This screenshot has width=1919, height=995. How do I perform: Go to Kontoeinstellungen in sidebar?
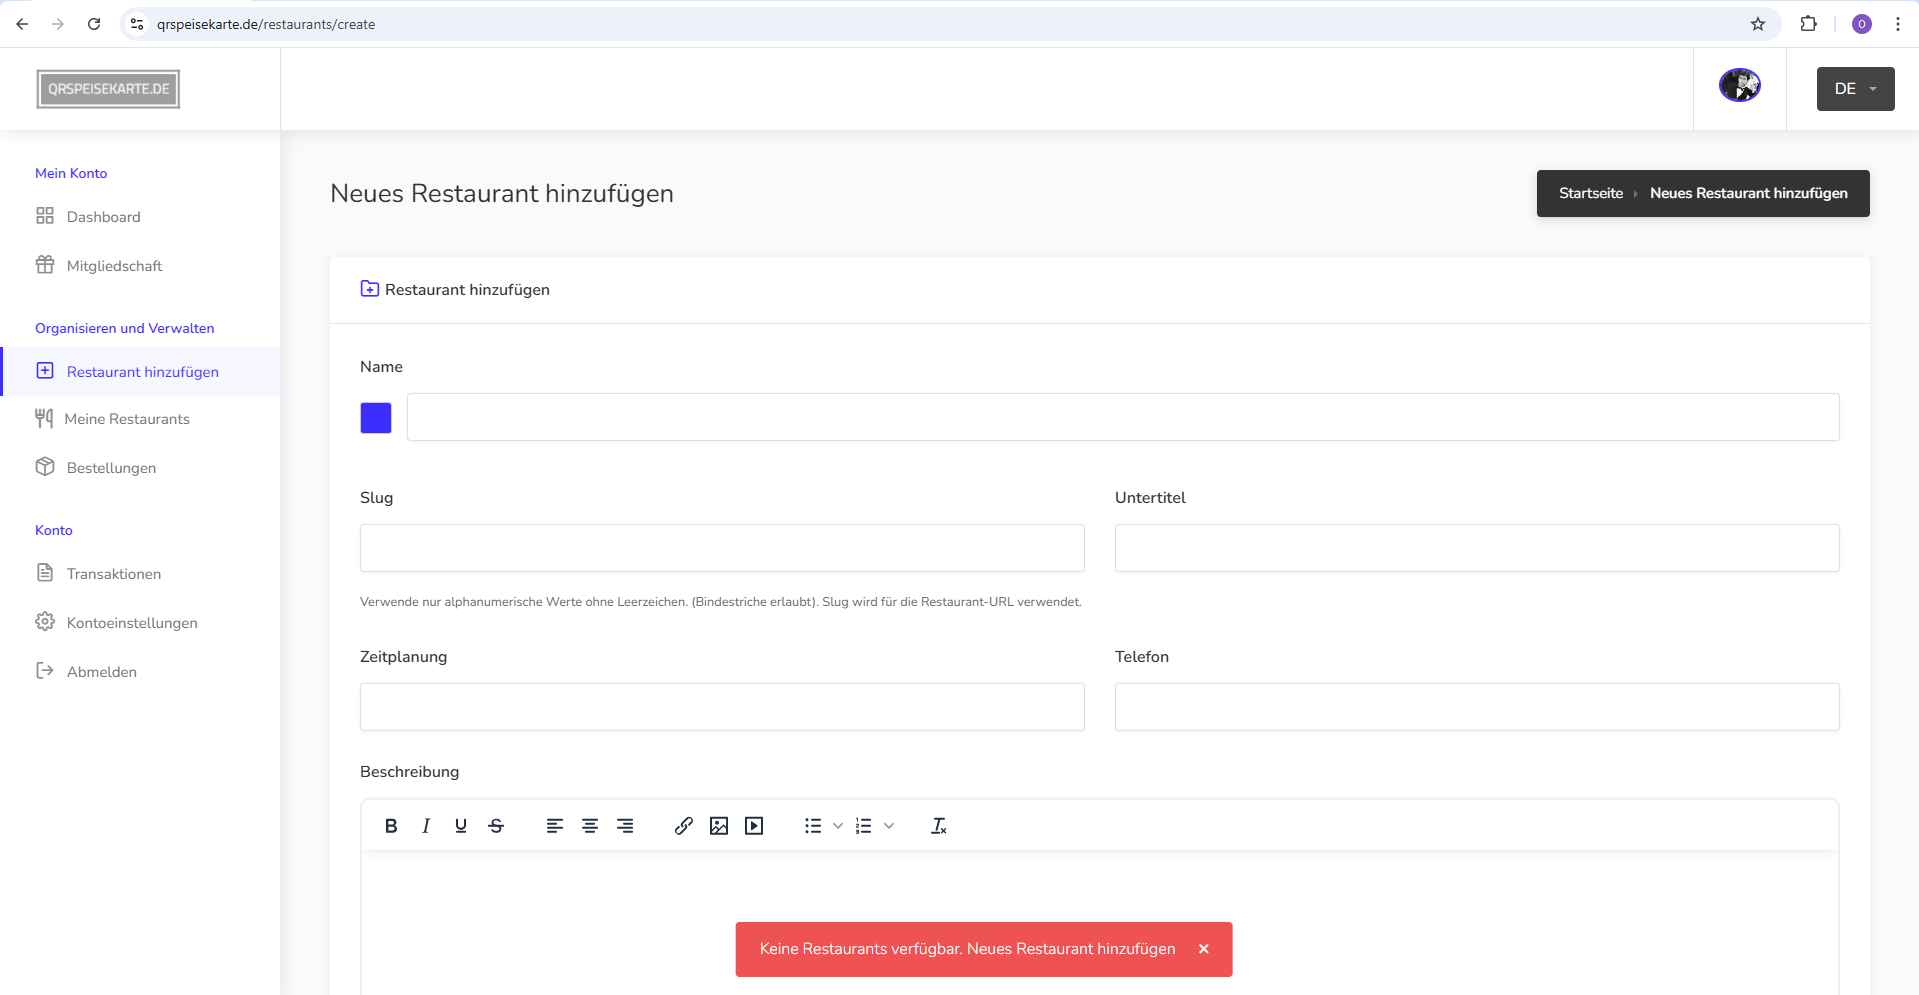[132, 623]
